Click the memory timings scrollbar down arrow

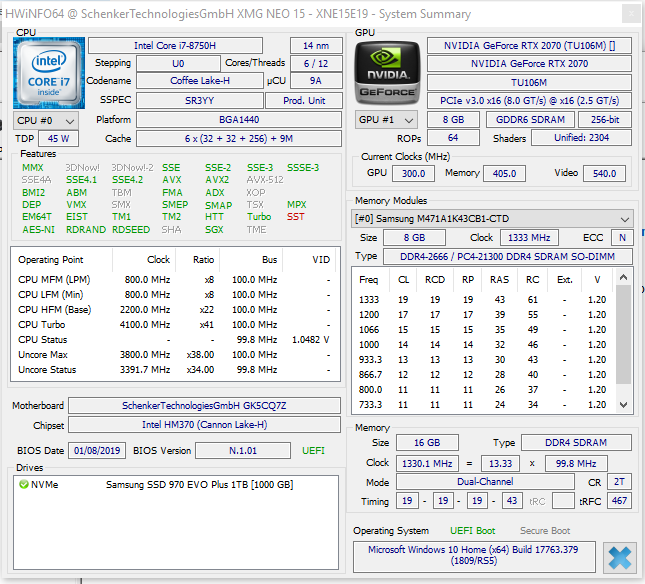[623, 405]
